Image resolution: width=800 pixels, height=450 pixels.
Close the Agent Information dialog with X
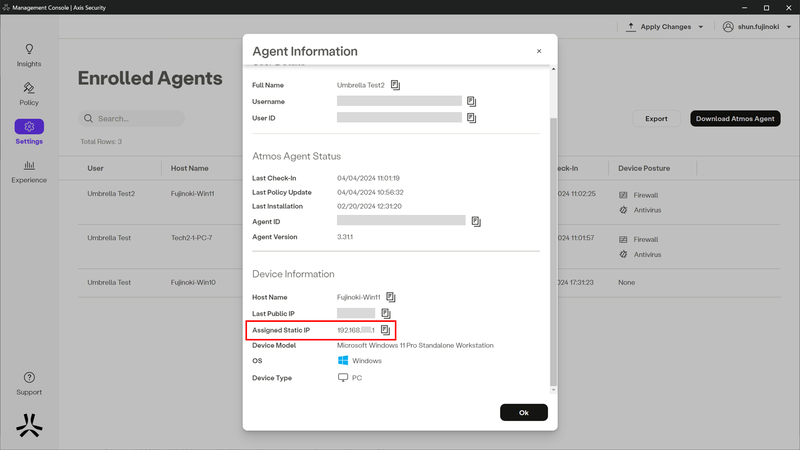[539, 51]
